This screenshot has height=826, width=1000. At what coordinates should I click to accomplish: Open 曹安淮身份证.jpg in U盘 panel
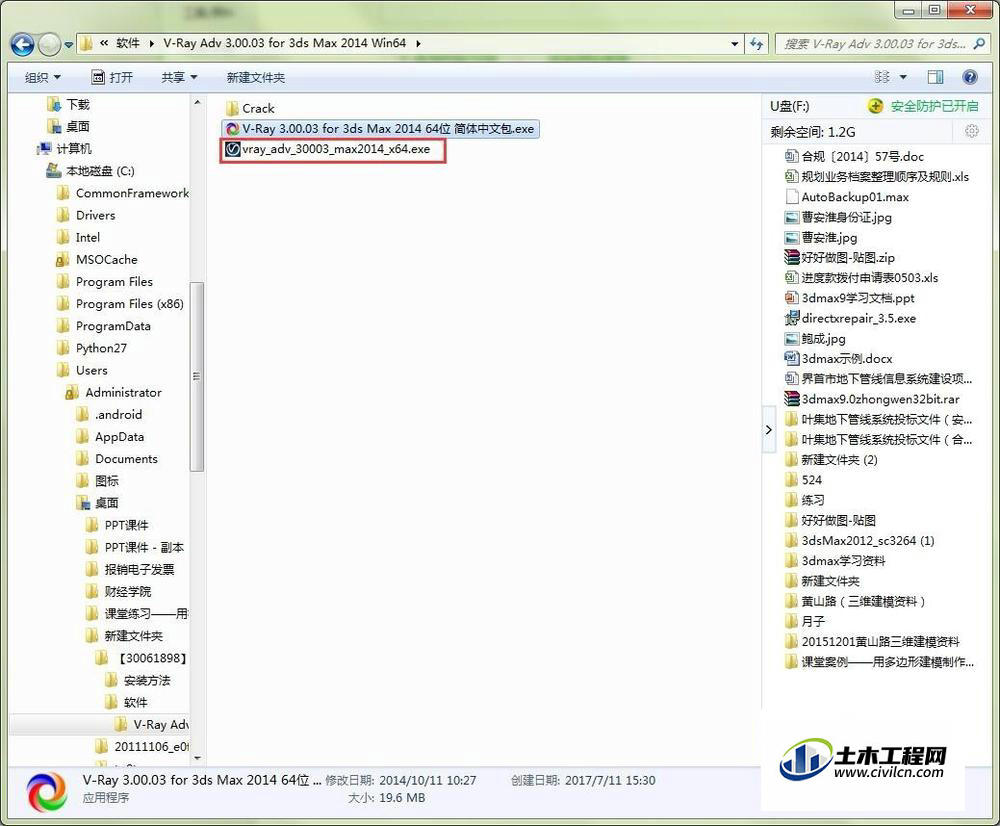[x=838, y=218]
